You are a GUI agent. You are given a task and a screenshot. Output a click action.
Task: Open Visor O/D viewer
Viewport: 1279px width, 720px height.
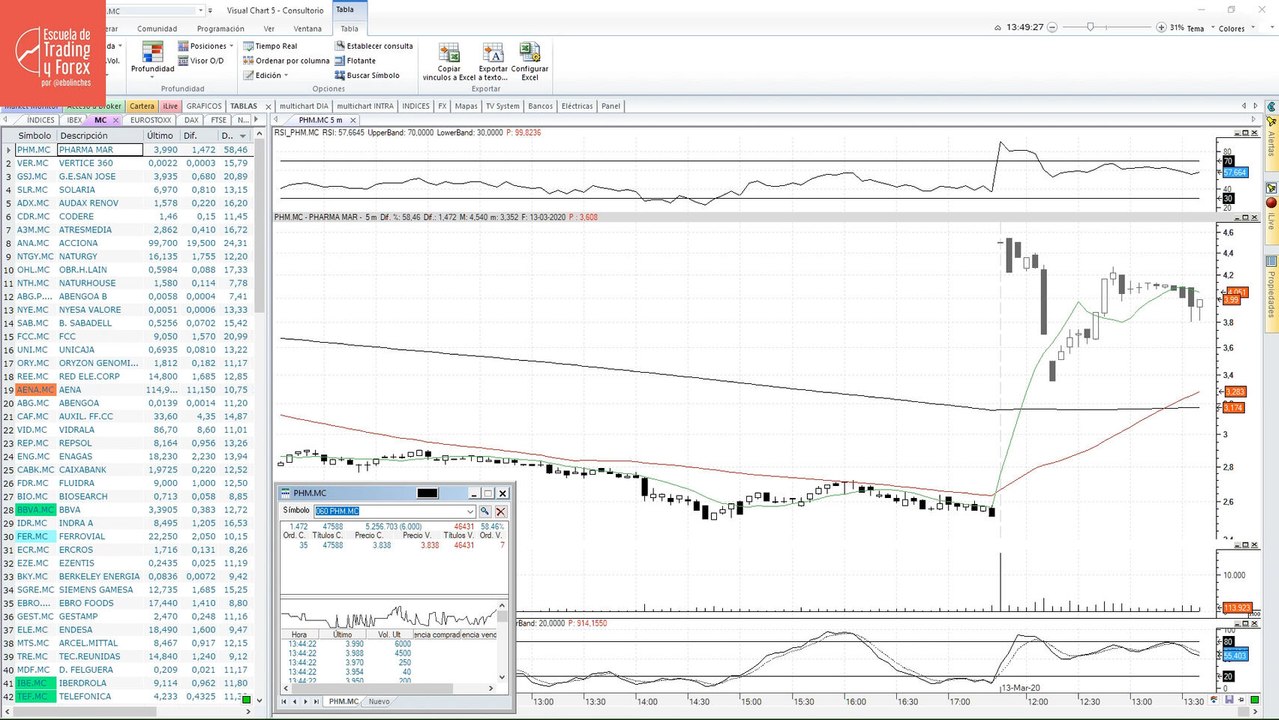click(200, 61)
